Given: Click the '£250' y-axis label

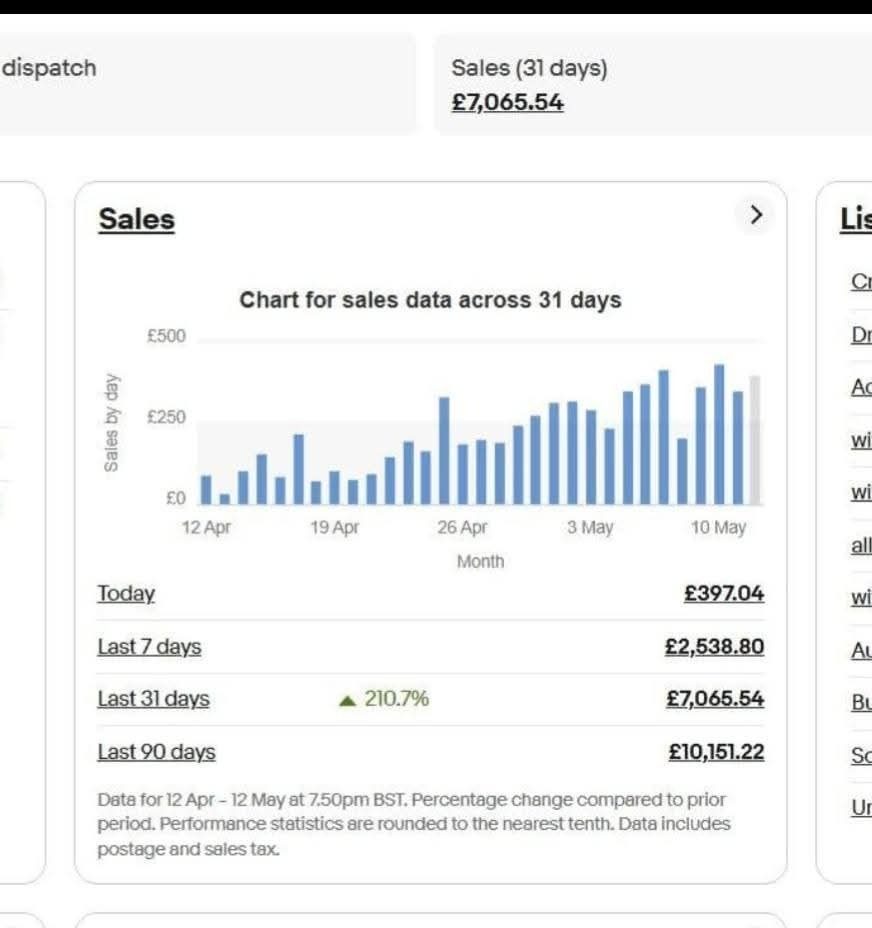Looking at the screenshot, I should (166, 417).
